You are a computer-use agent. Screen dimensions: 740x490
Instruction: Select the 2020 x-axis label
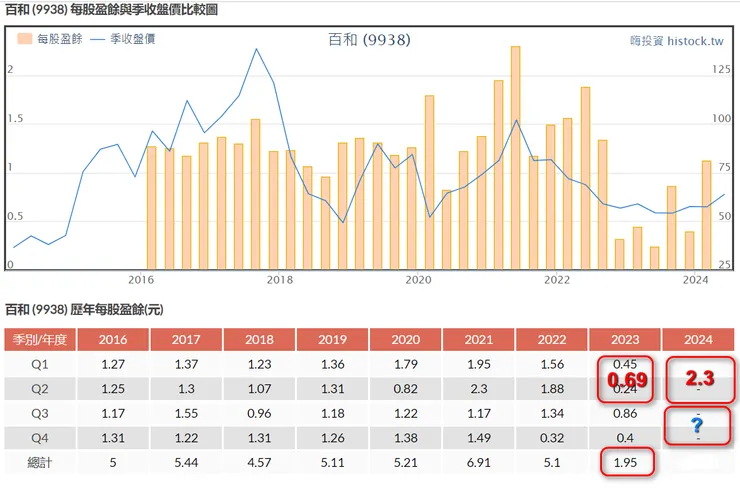(x=419, y=280)
